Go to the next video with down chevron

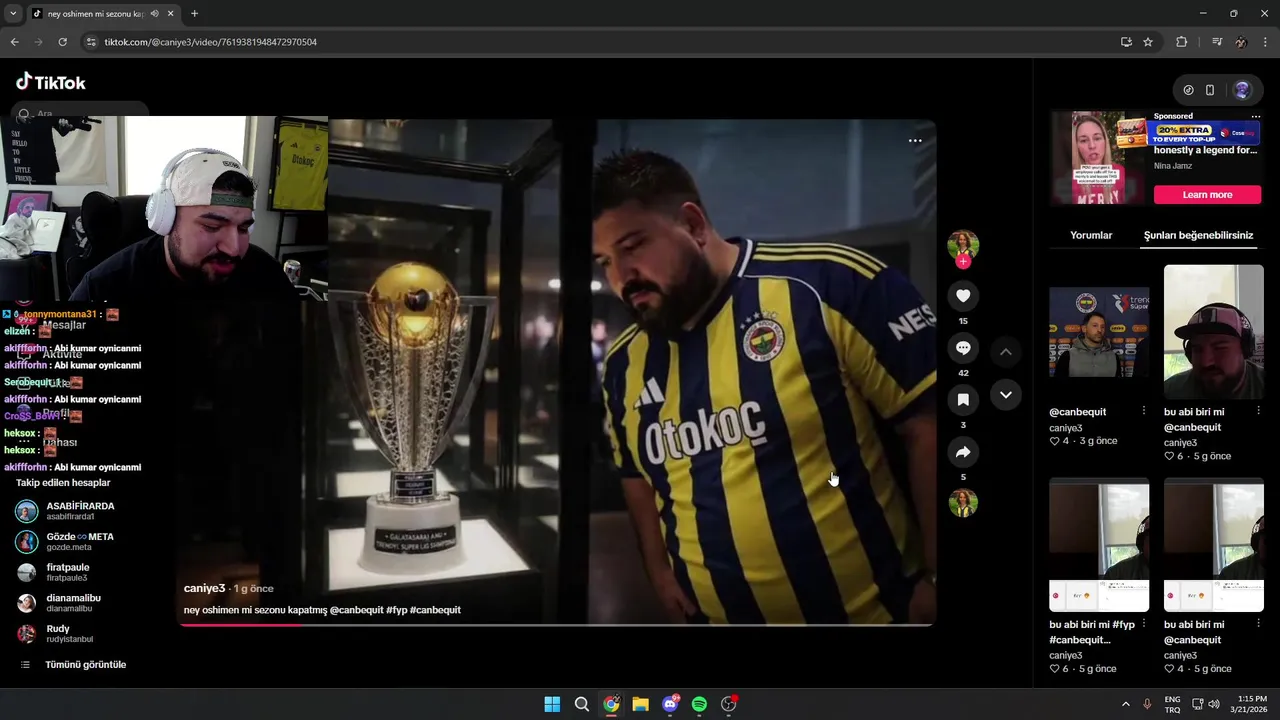point(1006,395)
